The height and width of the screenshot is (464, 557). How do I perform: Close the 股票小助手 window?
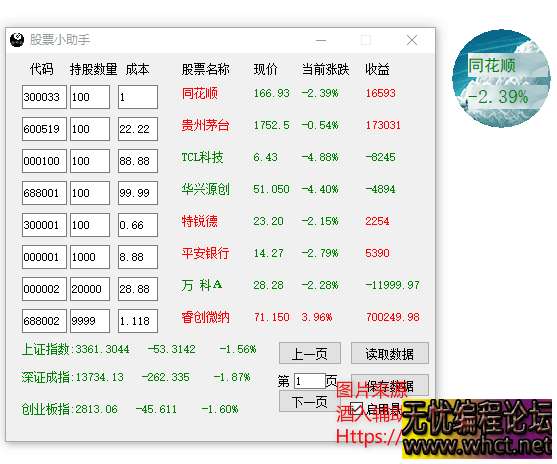click(x=412, y=40)
